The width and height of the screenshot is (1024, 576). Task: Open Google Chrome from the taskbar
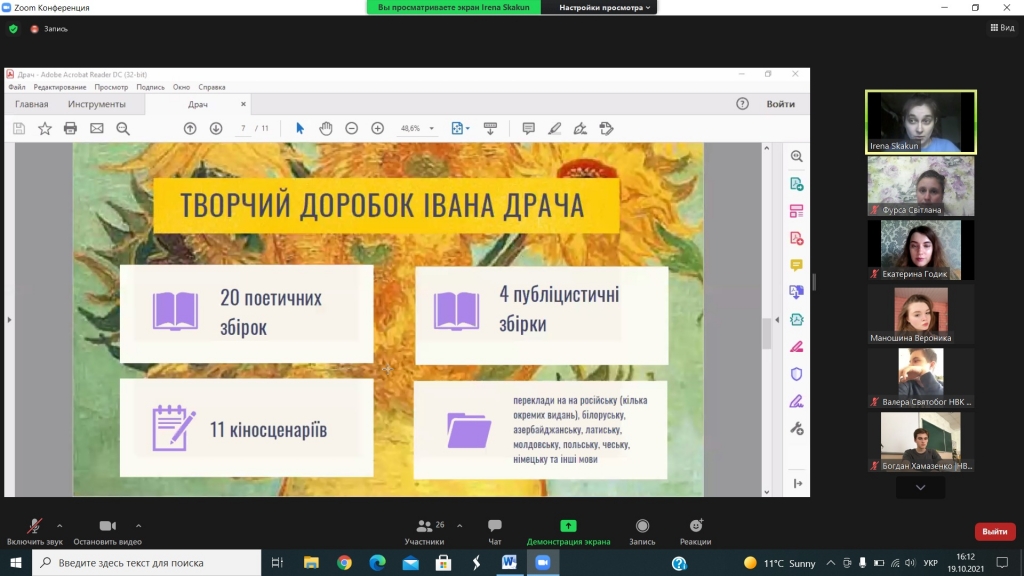[x=344, y=562]
